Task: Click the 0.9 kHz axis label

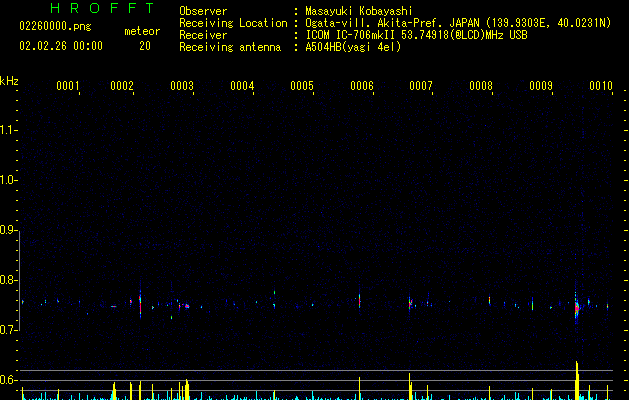Action: click(x=8, y=230)
